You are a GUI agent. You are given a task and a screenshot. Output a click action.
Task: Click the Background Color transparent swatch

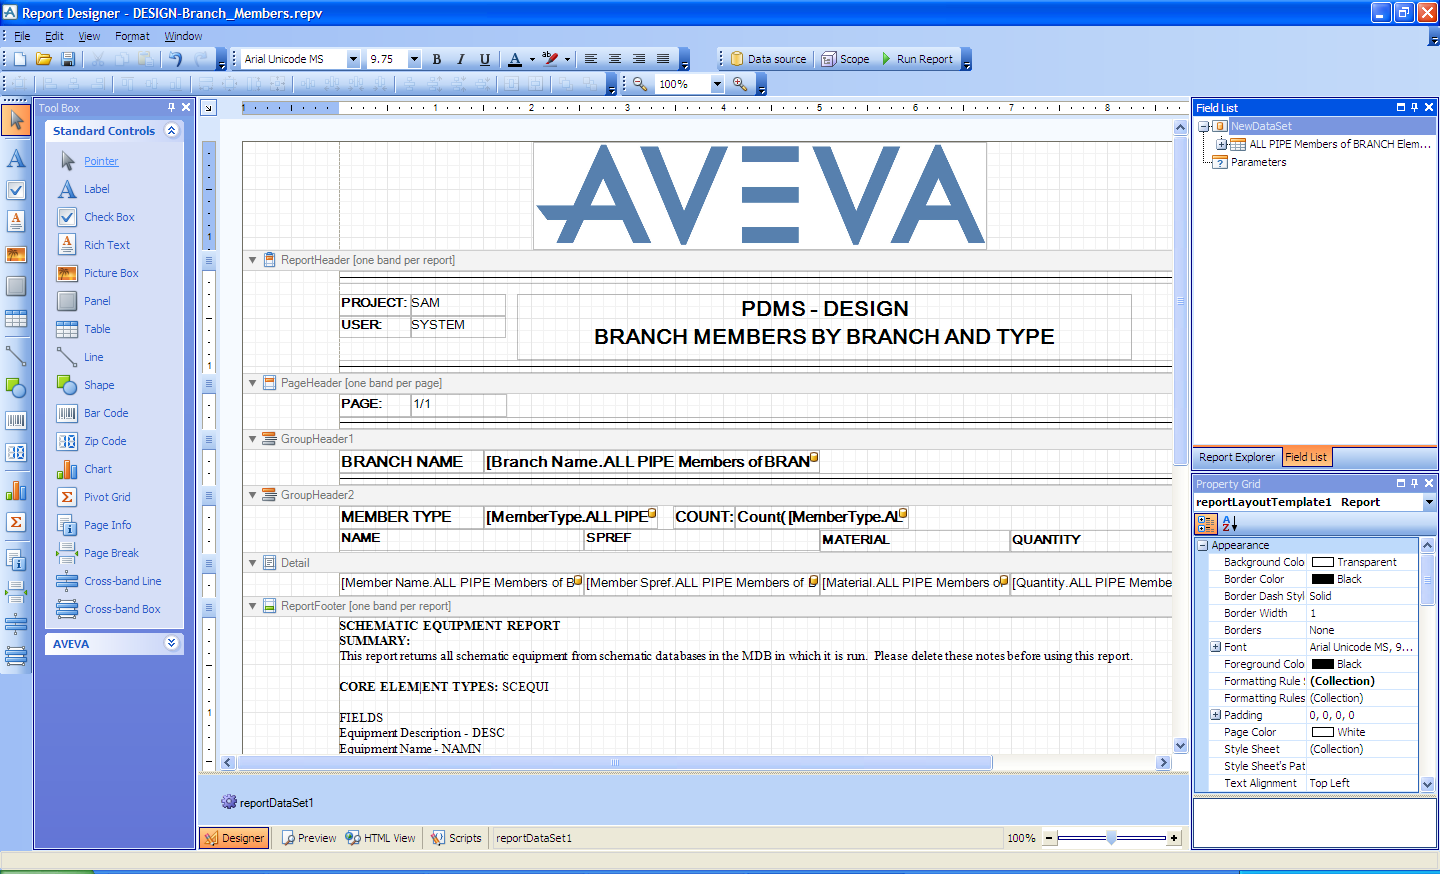1322,562
